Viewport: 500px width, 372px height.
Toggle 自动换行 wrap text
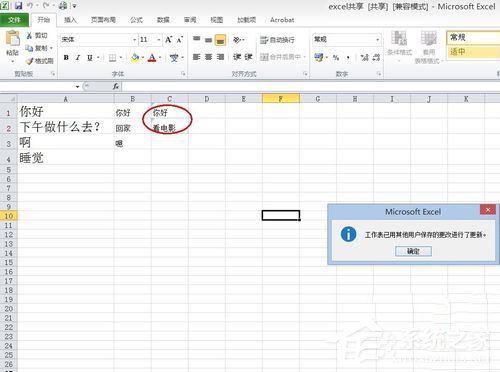click(277, 40)
